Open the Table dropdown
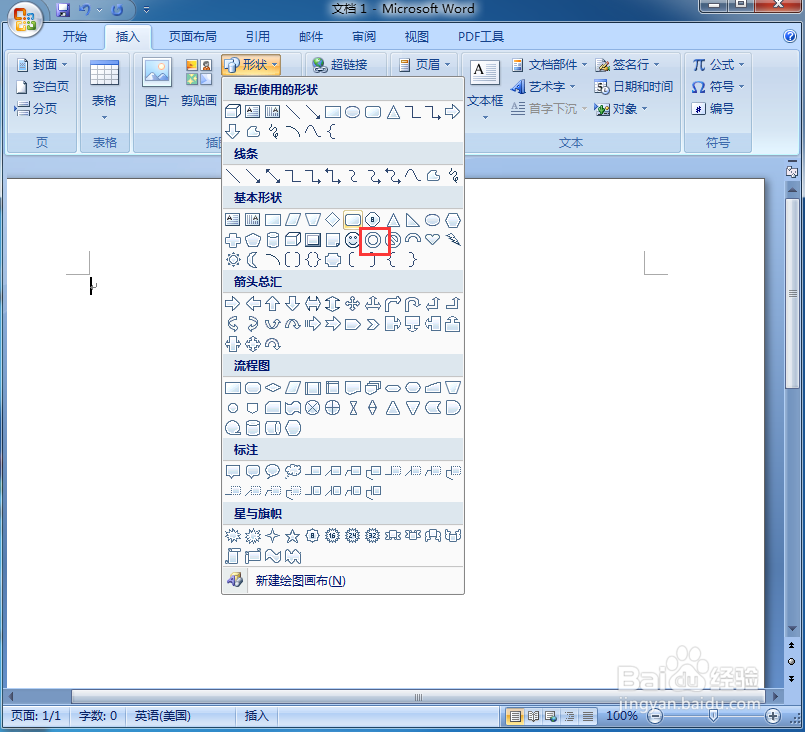This screenshot has width=805, height=732. (x=104, y=89)
